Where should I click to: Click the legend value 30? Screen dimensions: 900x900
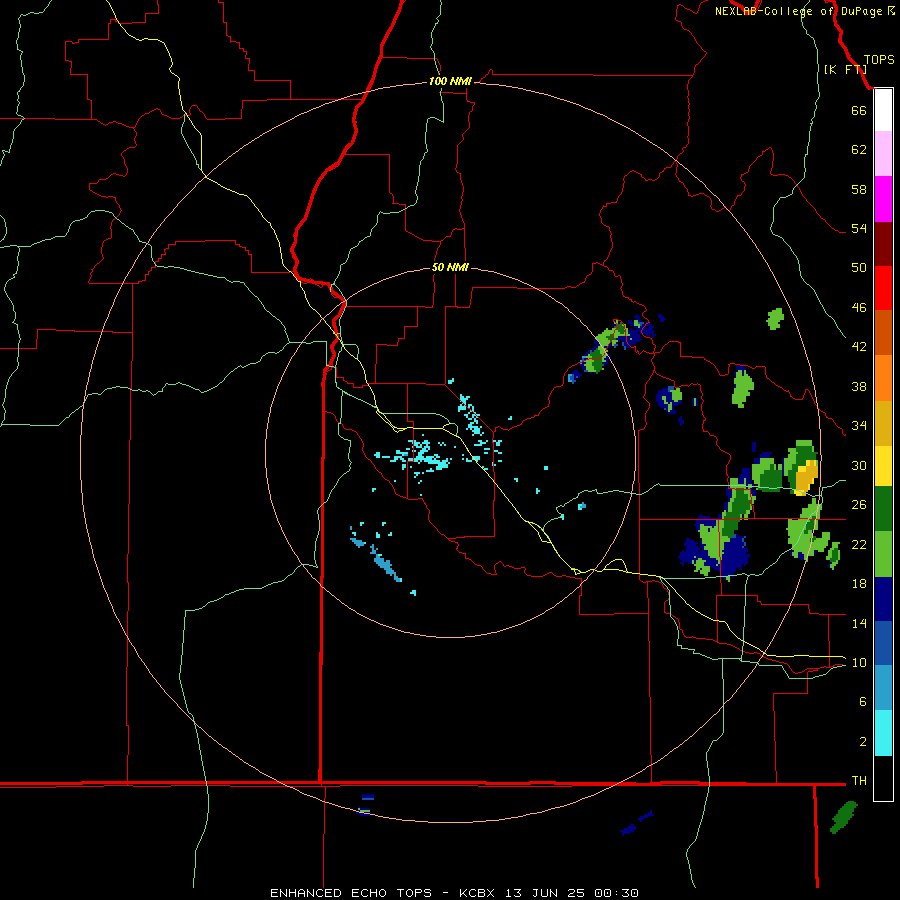(x=859, y=465)
